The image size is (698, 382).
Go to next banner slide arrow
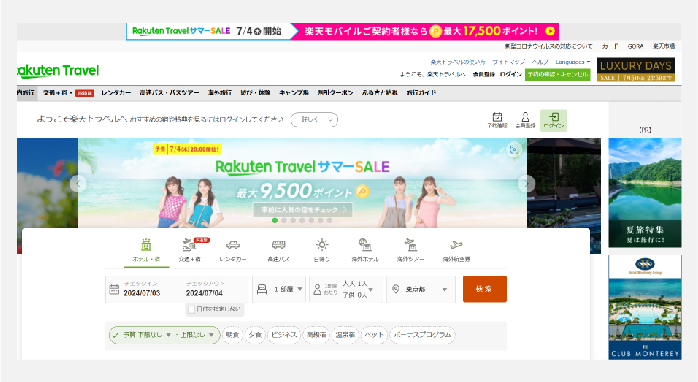(527, 183)
